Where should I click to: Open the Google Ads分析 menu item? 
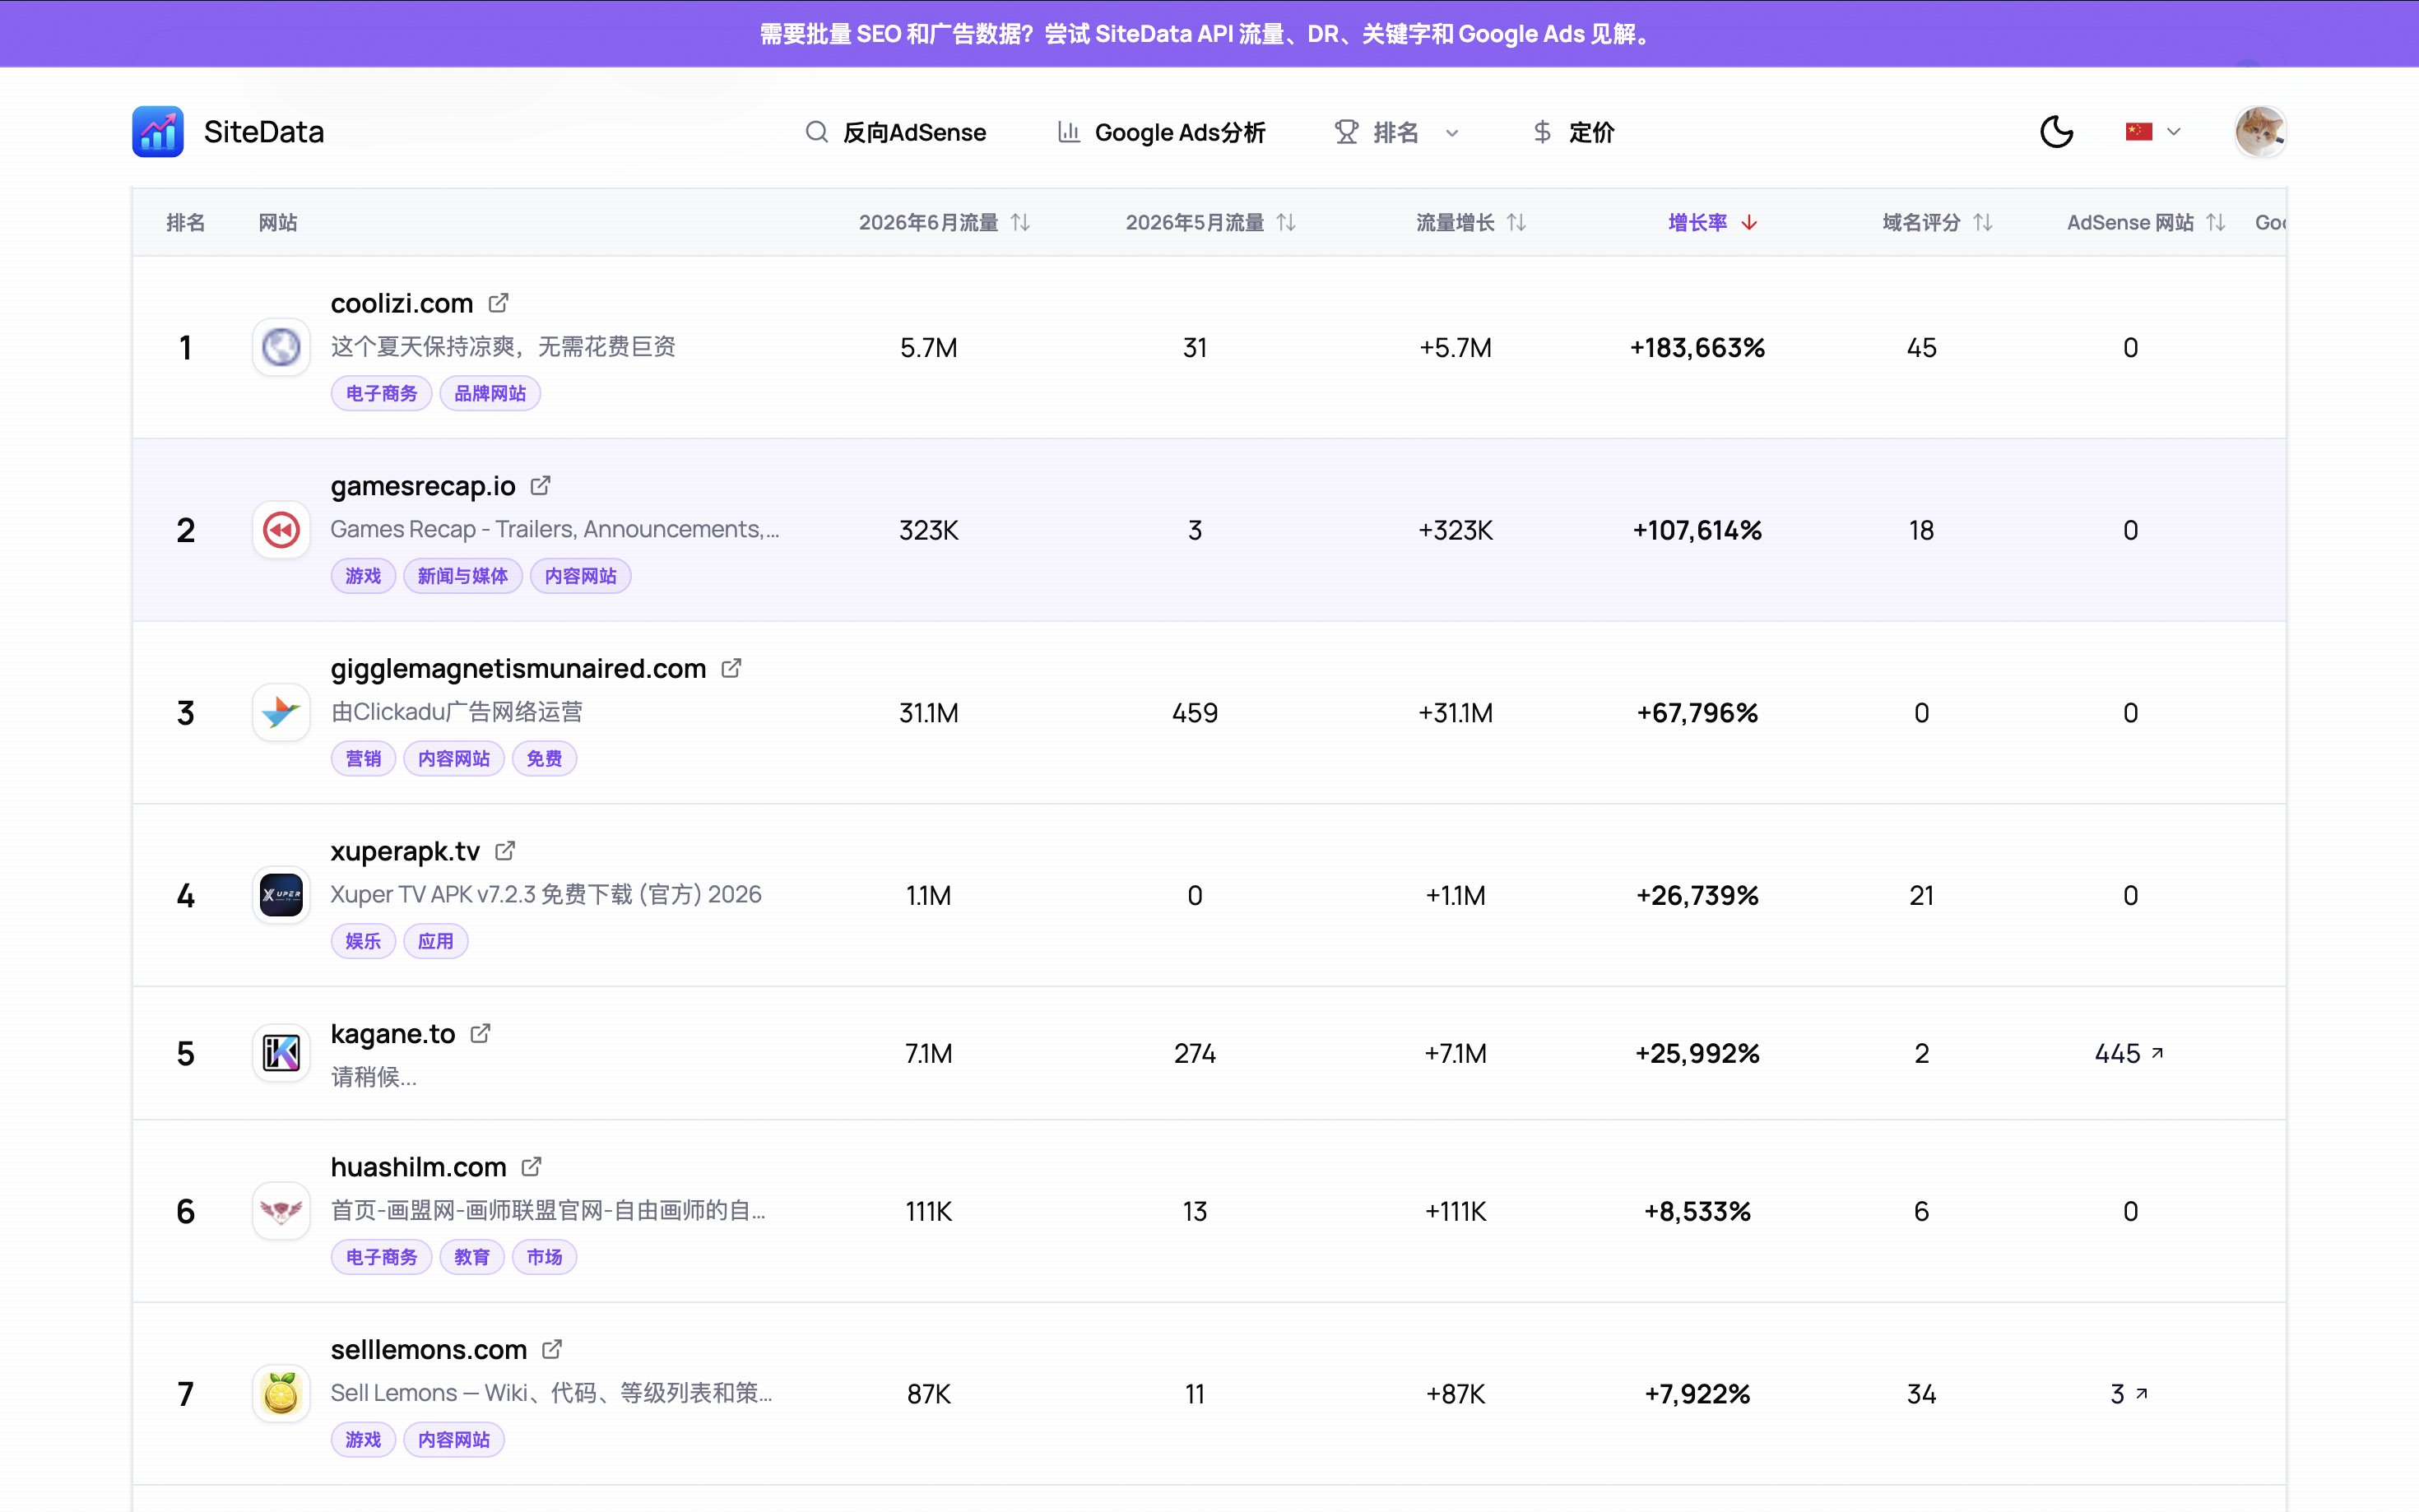(1162, 132)
